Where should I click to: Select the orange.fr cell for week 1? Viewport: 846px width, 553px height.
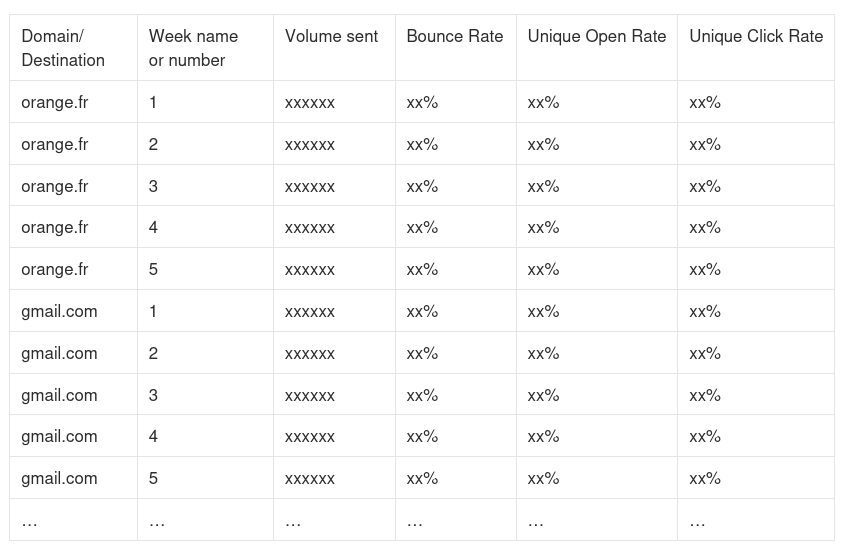pyautogui.click(x=55, y=102)
